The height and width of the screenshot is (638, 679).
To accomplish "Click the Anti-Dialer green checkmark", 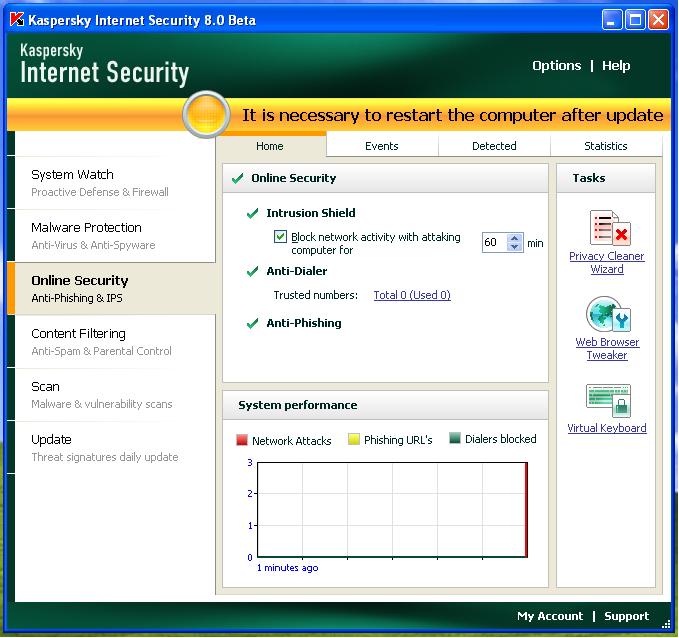I will pyautogui.click(x=252, y=271).
